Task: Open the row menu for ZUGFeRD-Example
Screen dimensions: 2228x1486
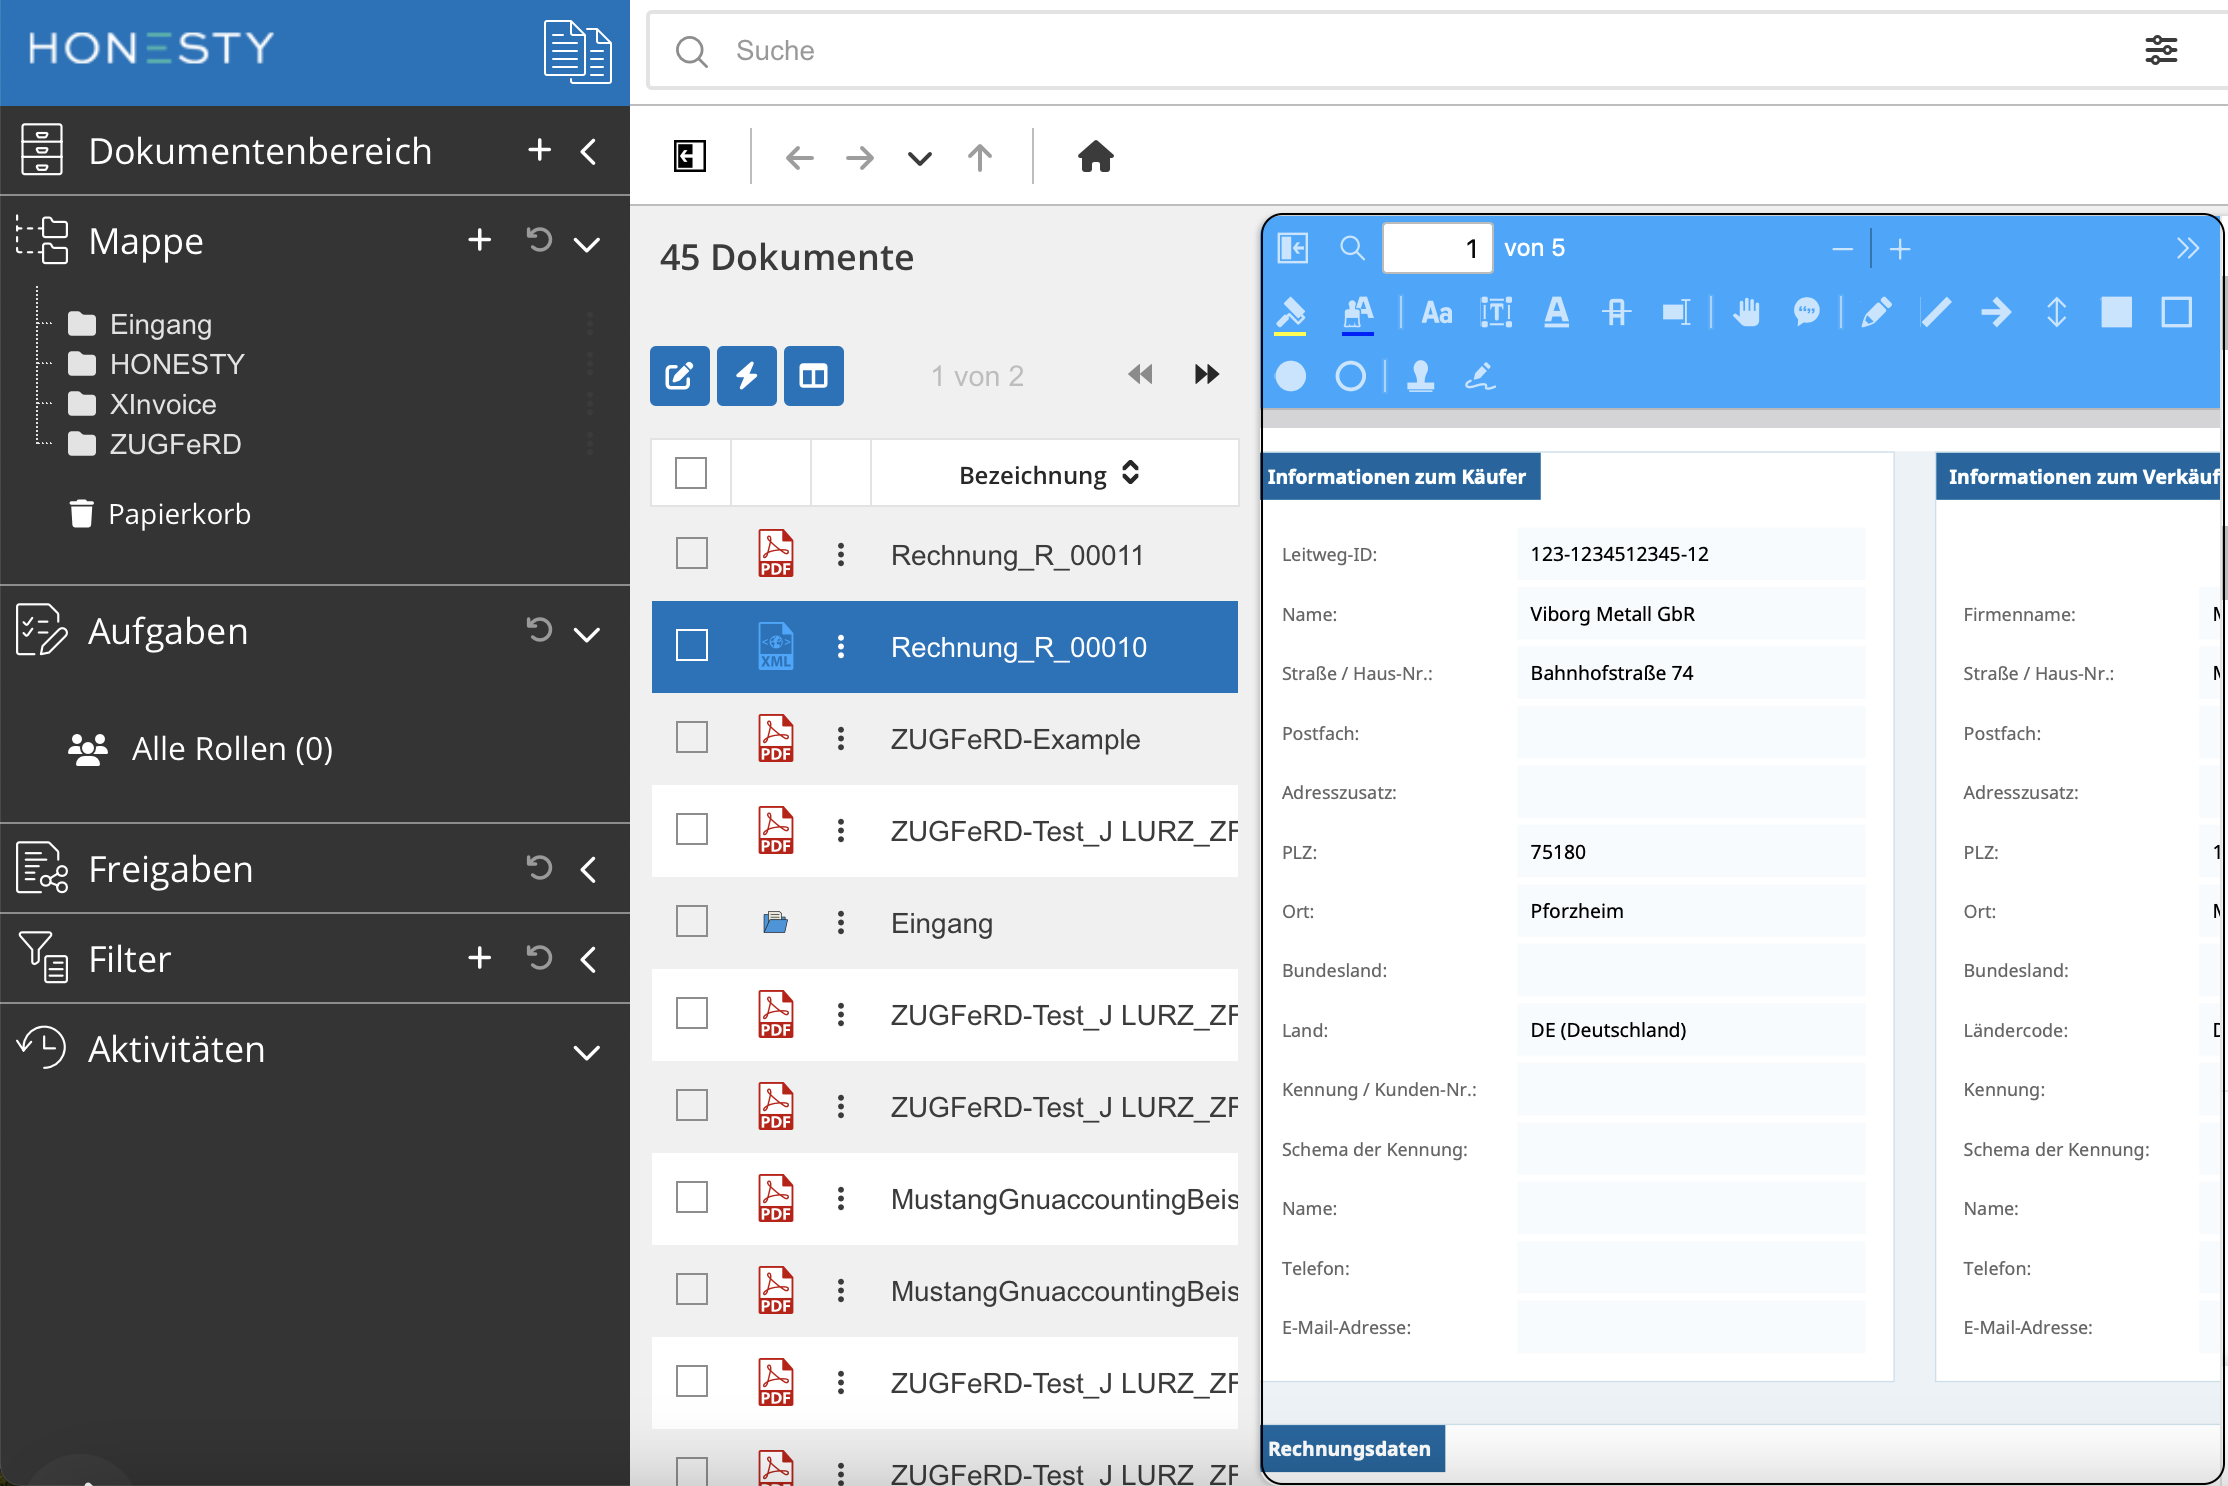Action: tap(841, 738)
